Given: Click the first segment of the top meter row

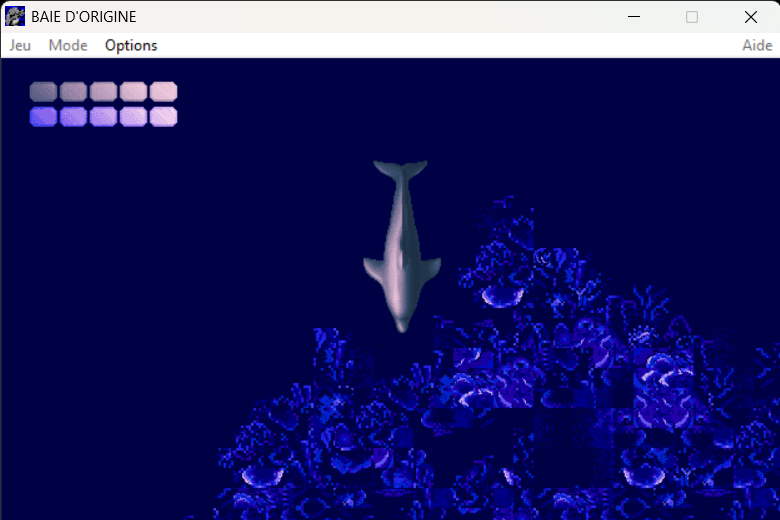Looking at the screenshot, I should click(x=43, y=92).
